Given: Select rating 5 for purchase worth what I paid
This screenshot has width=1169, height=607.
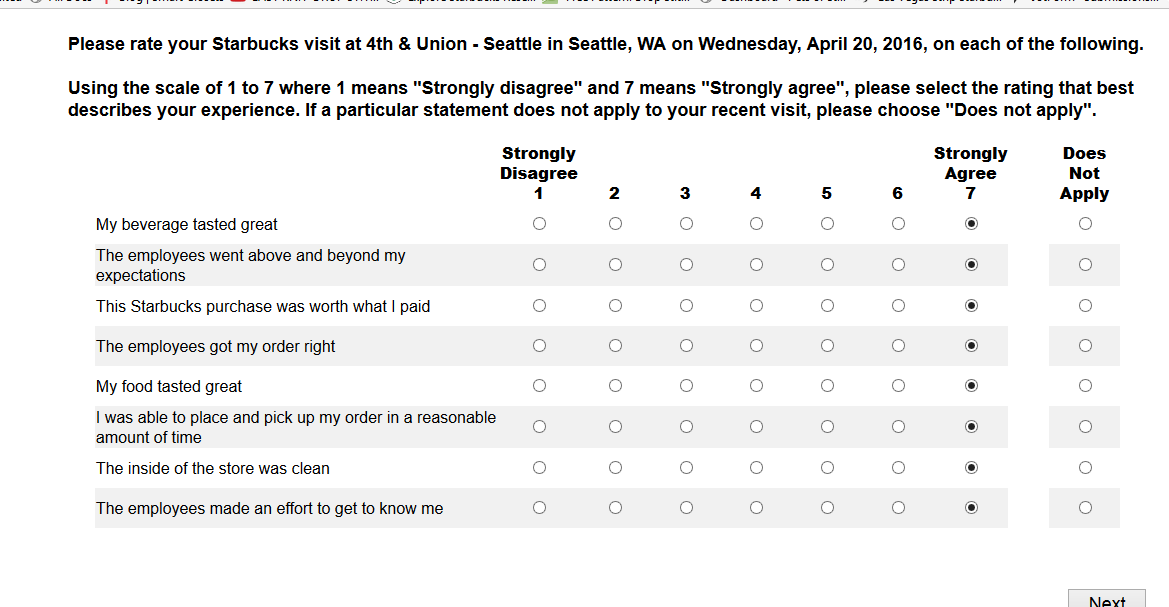Looking at the screenshot, I should point(827,306).
